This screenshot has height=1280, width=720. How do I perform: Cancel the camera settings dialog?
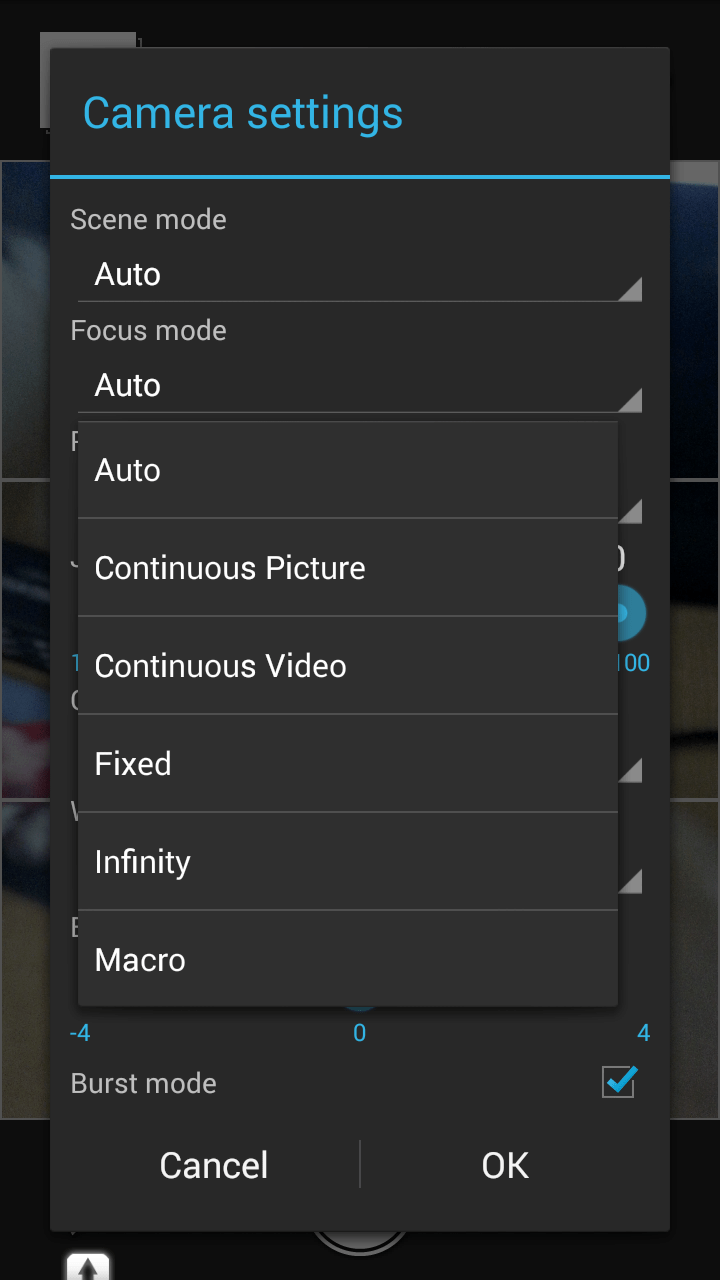tap(214, 1165)
